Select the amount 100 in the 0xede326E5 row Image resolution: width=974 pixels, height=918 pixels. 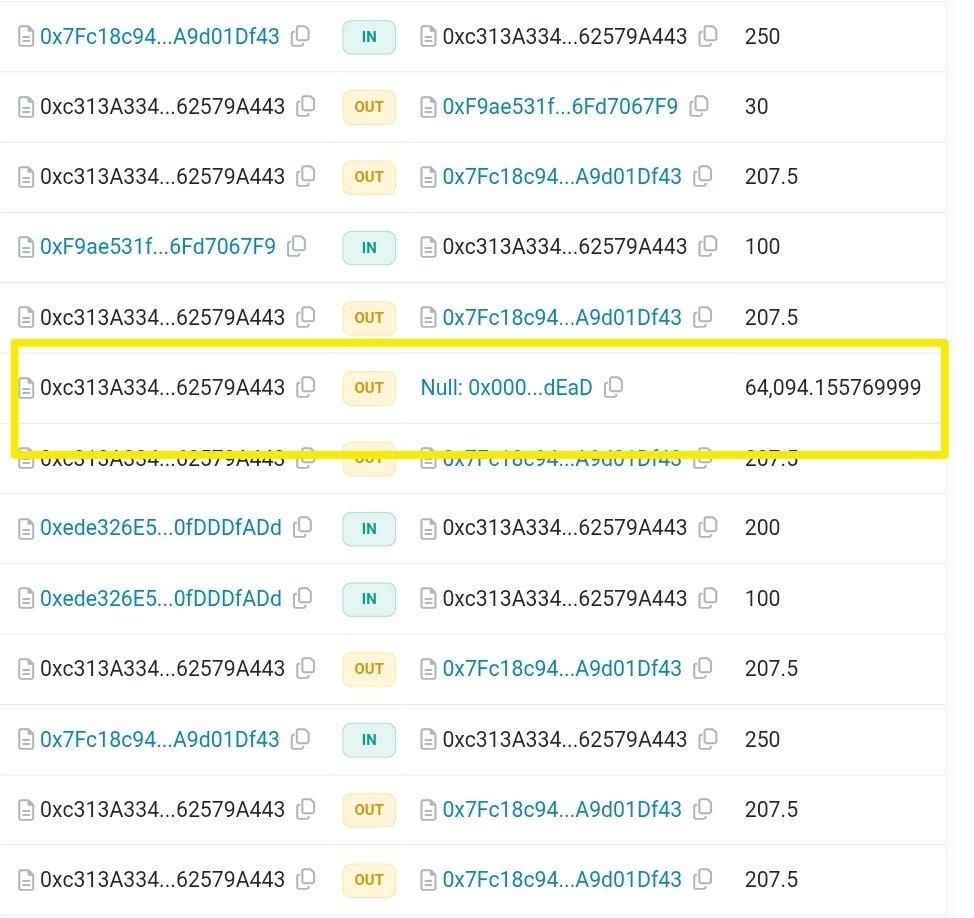click(x=762, y=599)
